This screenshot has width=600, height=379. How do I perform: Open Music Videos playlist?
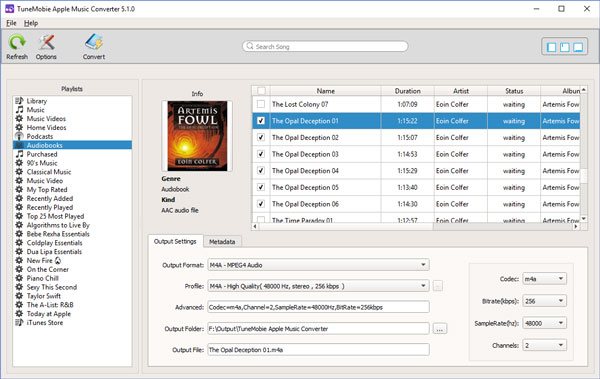pos(46,119)
